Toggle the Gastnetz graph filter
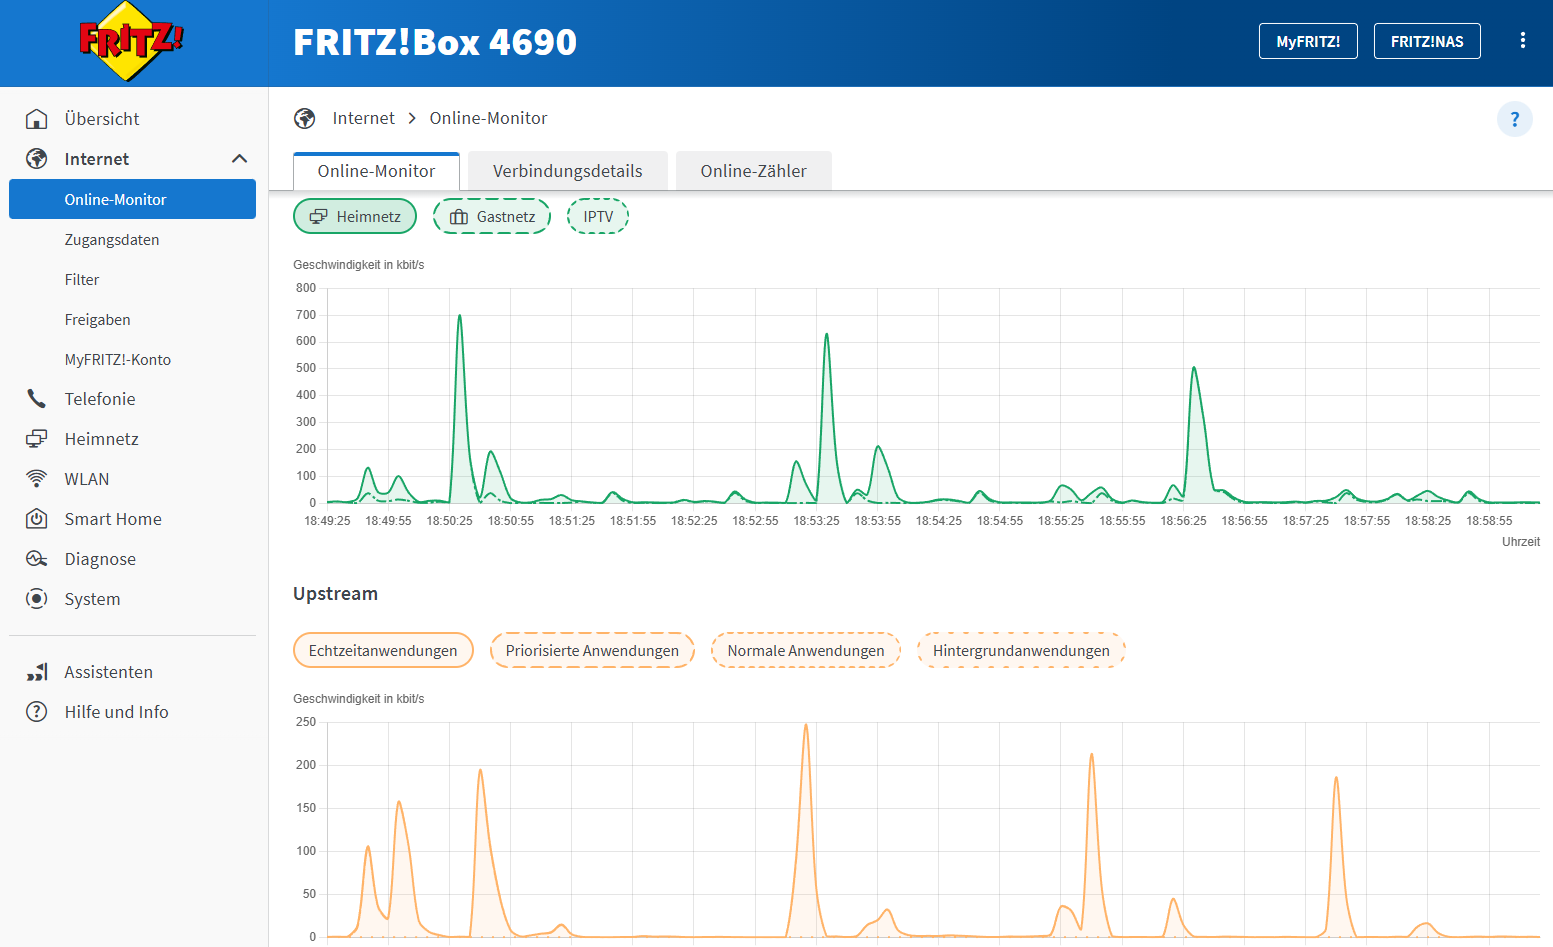 492,217
